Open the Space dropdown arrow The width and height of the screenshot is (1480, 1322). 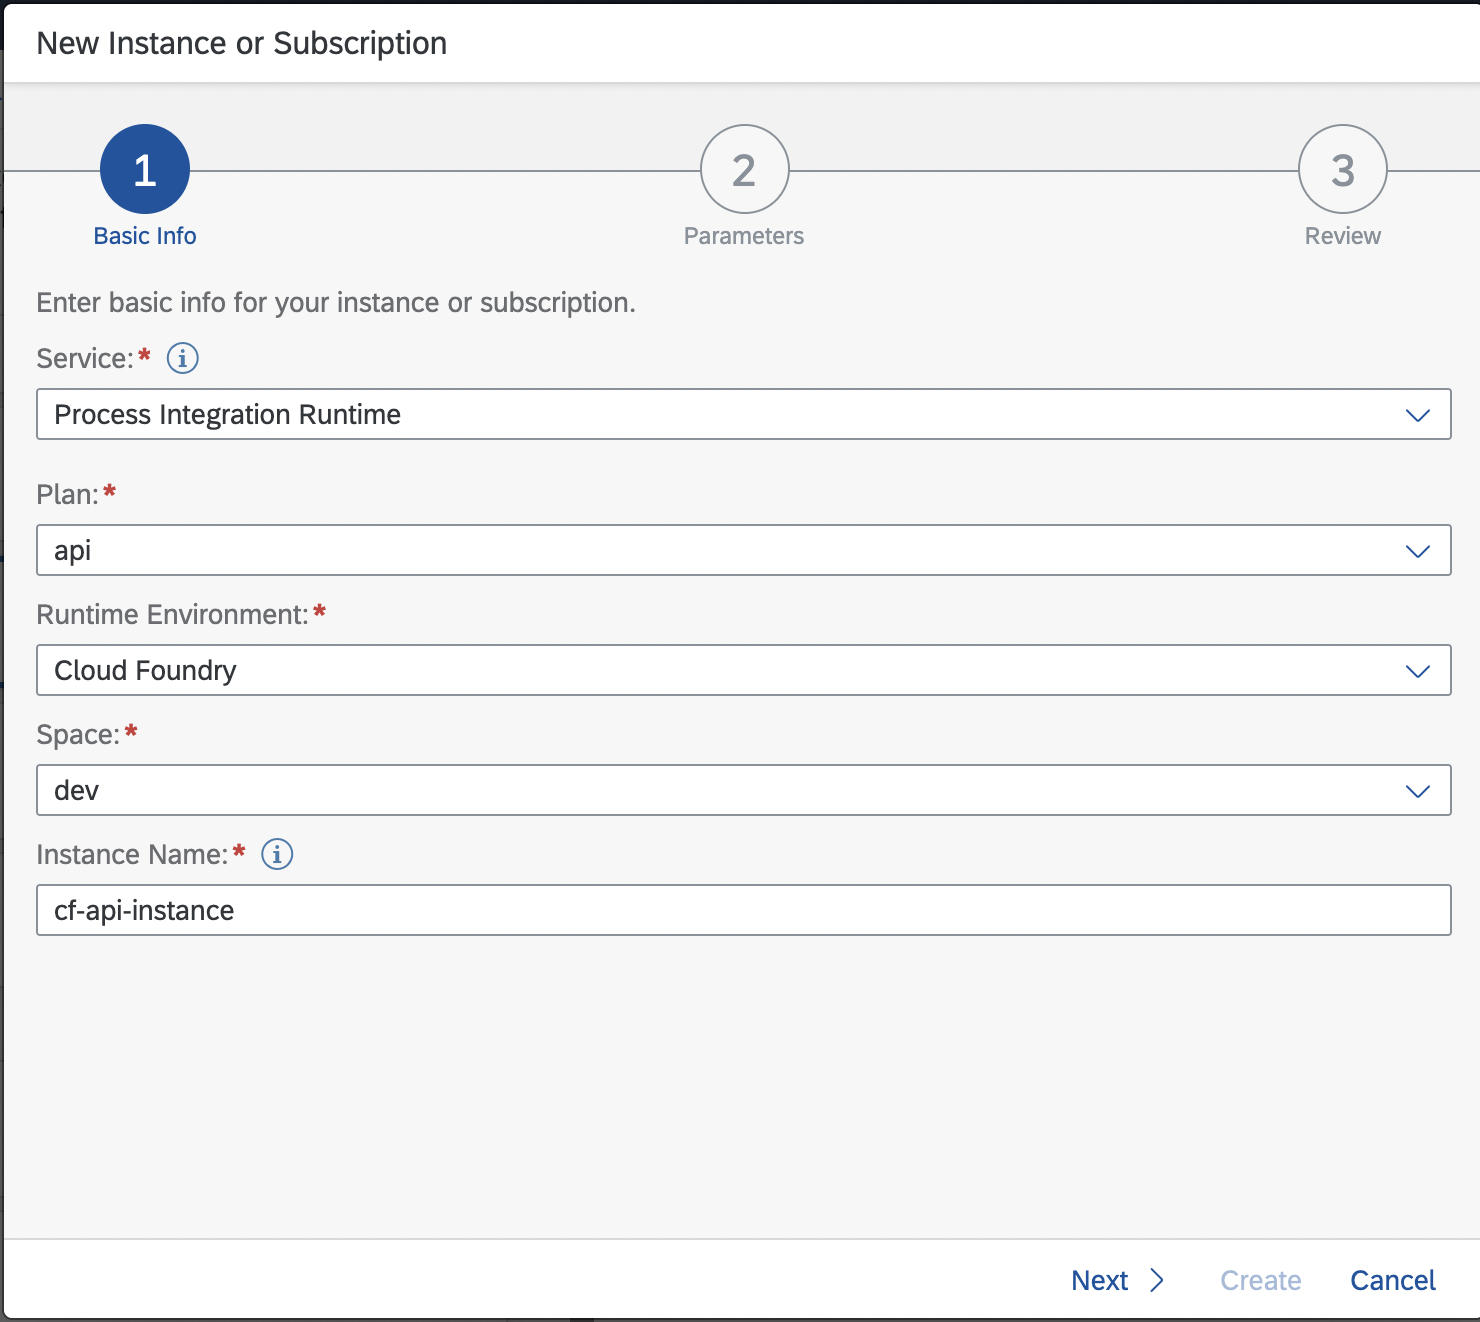[x=1417, y=791]
